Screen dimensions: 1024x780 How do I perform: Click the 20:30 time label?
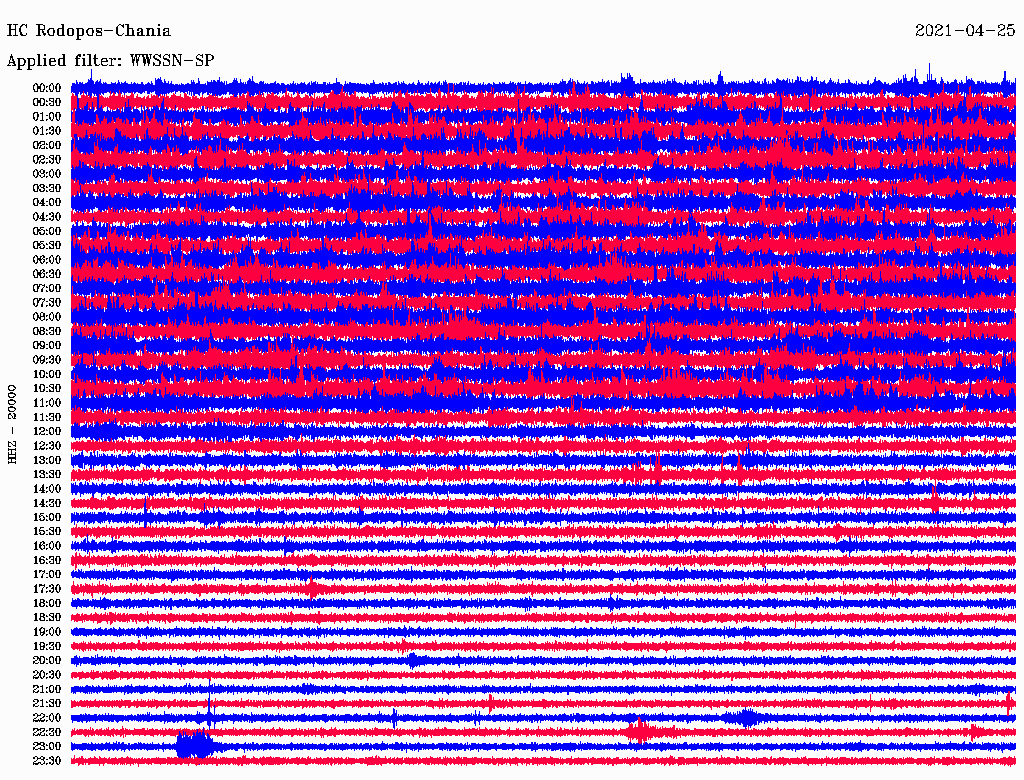(x=47, y=675)
